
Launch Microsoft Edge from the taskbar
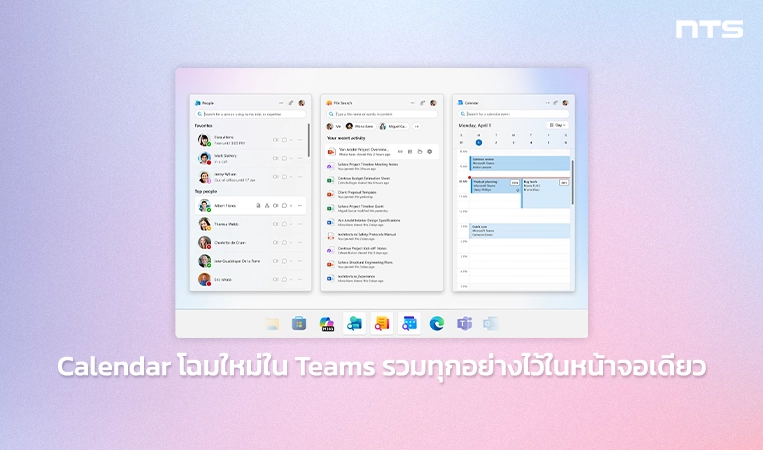pos(436,324)
